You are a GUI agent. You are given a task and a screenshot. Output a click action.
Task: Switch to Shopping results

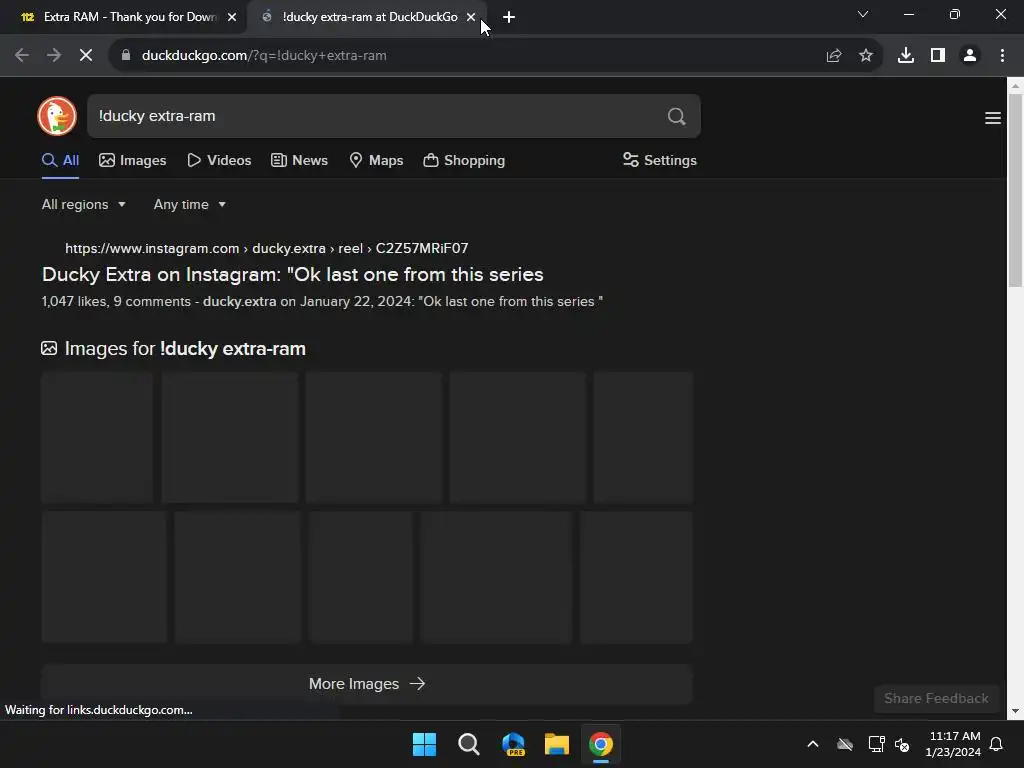point(464,161)
